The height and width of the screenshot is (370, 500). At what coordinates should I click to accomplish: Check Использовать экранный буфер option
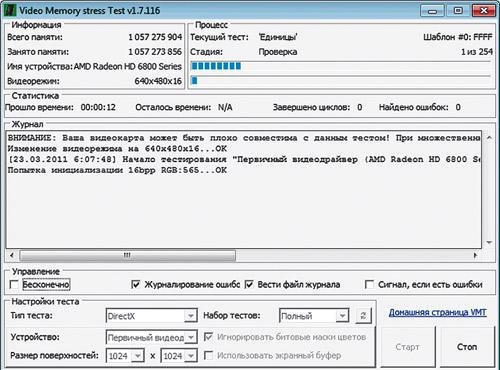click(x=208, y=355)
